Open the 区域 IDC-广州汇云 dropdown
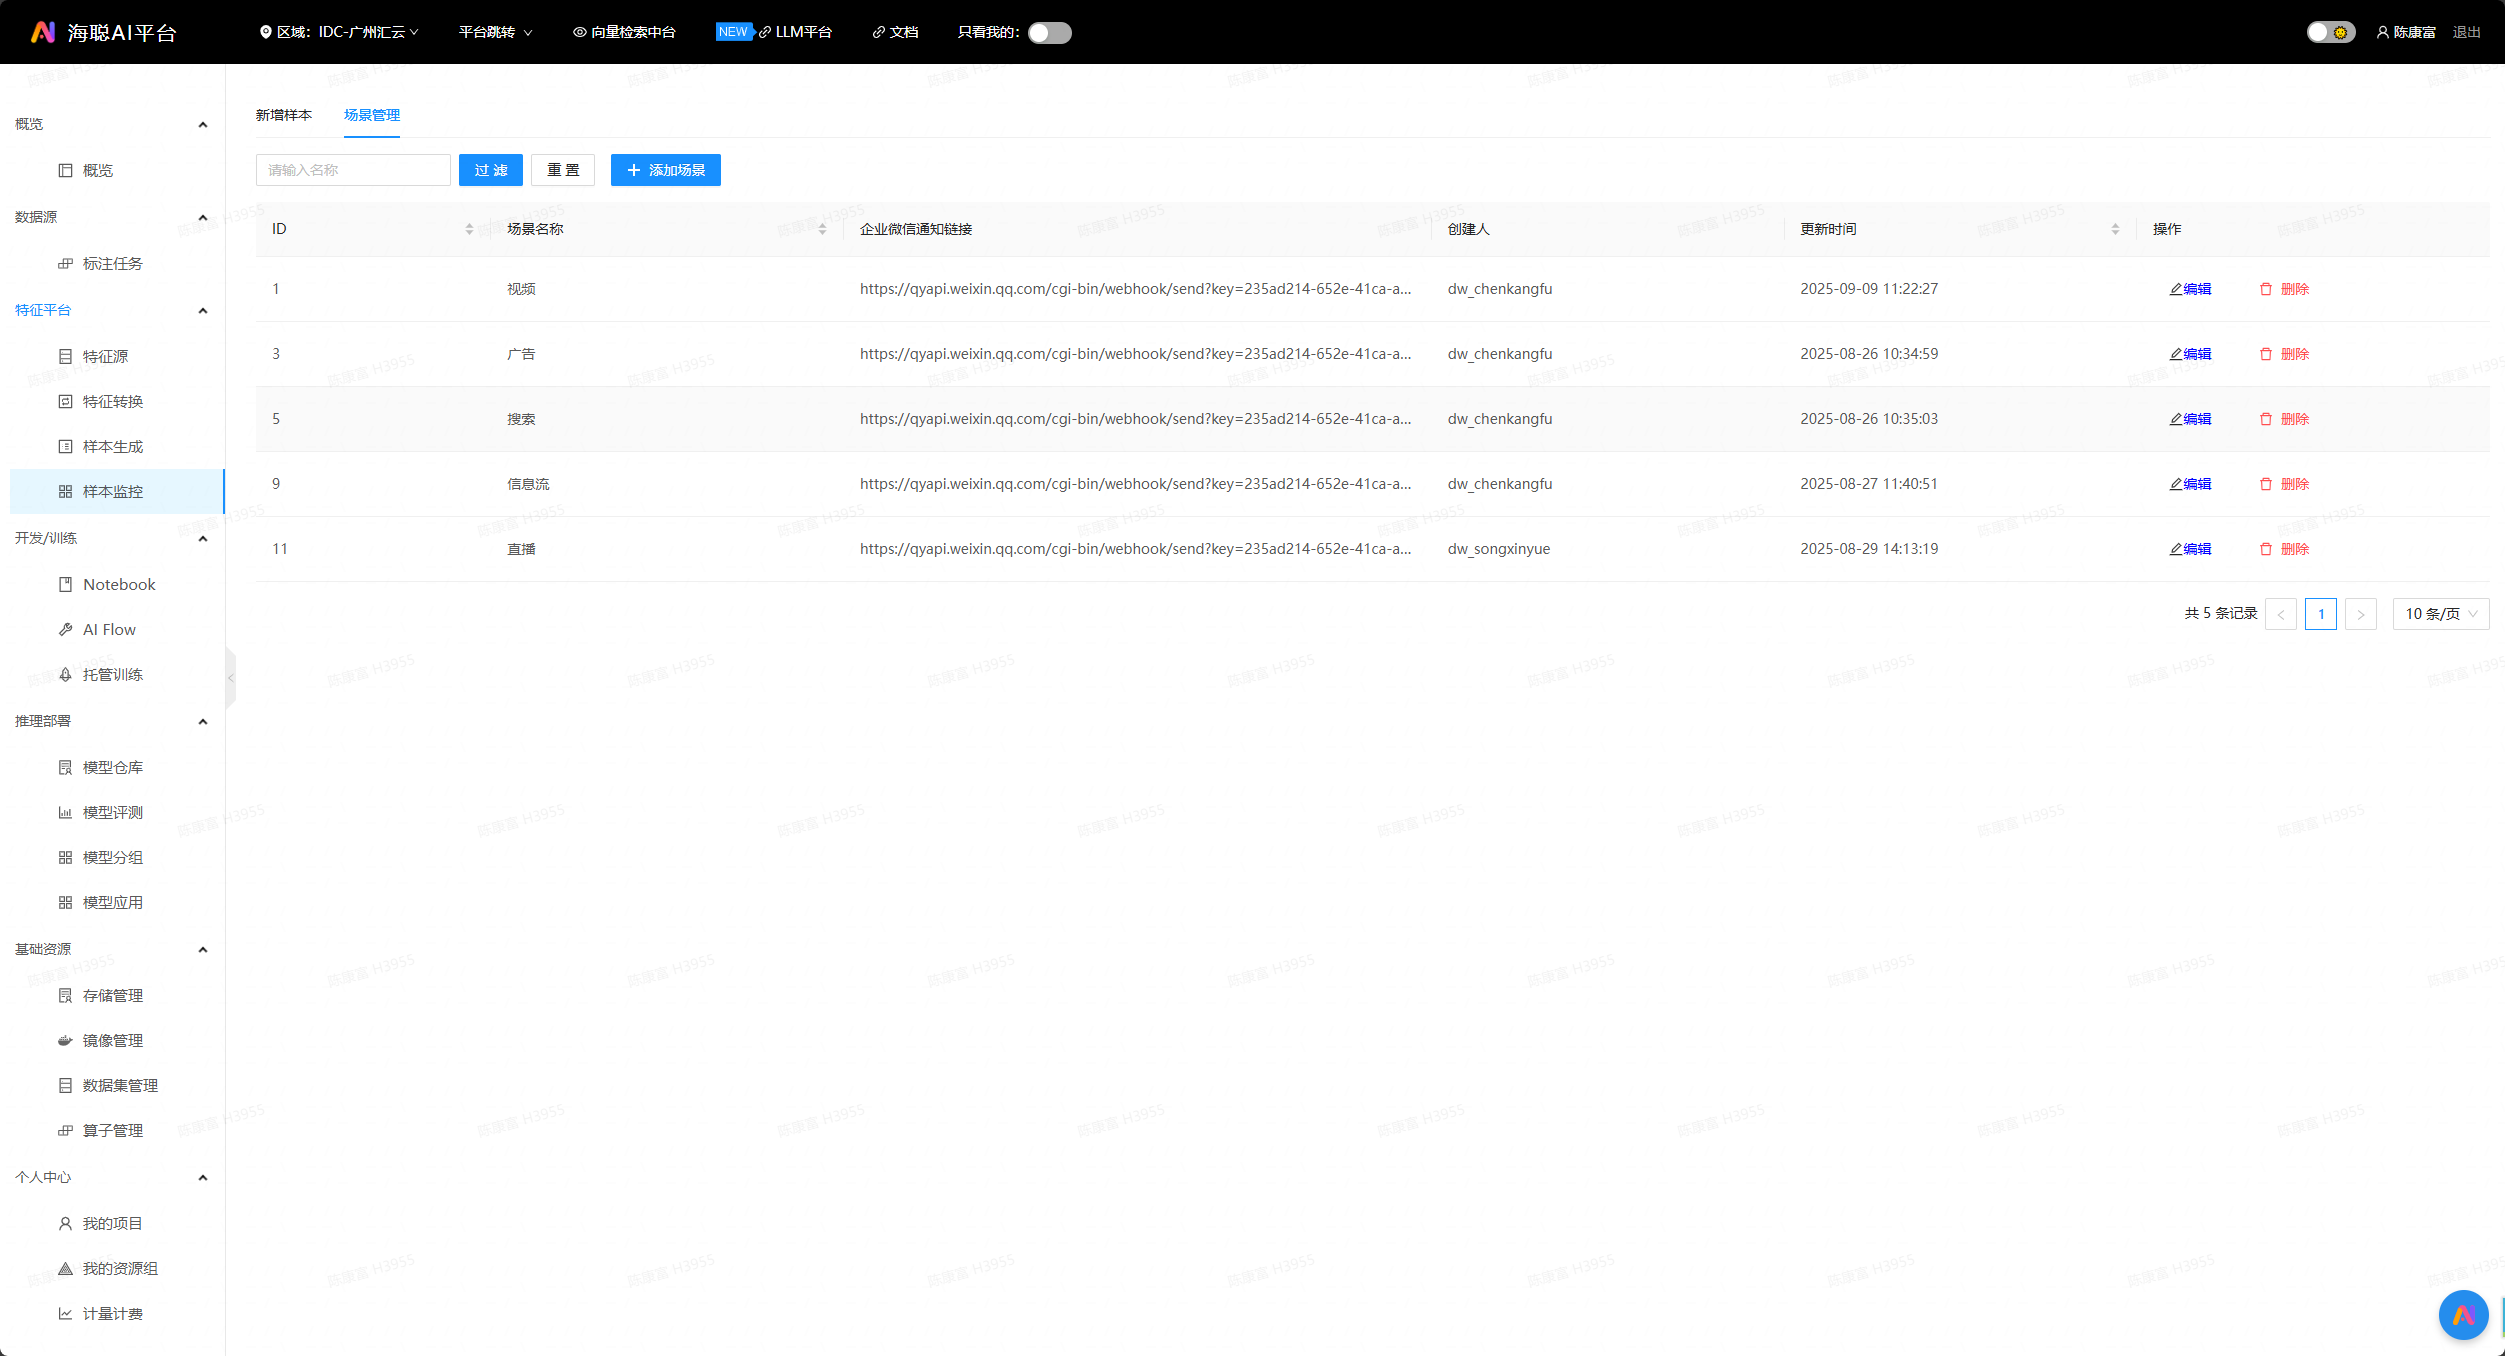 [x=340, y=32]
